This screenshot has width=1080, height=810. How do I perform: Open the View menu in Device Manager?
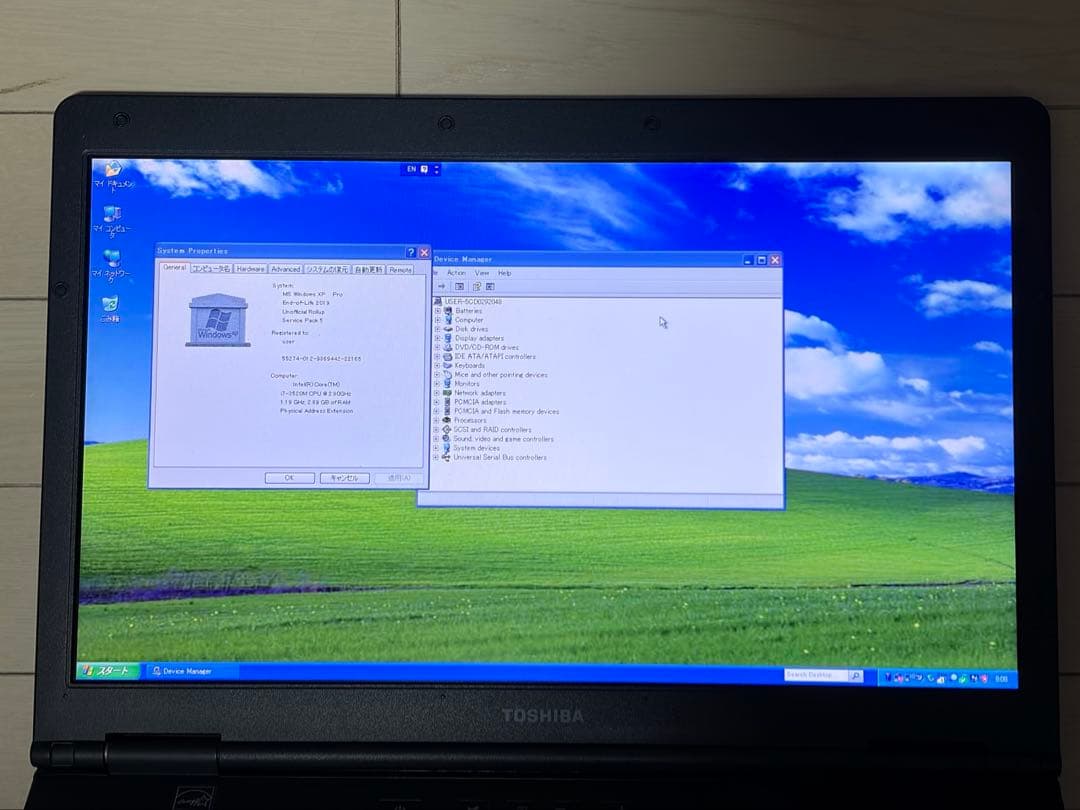[x=483, y=271]
